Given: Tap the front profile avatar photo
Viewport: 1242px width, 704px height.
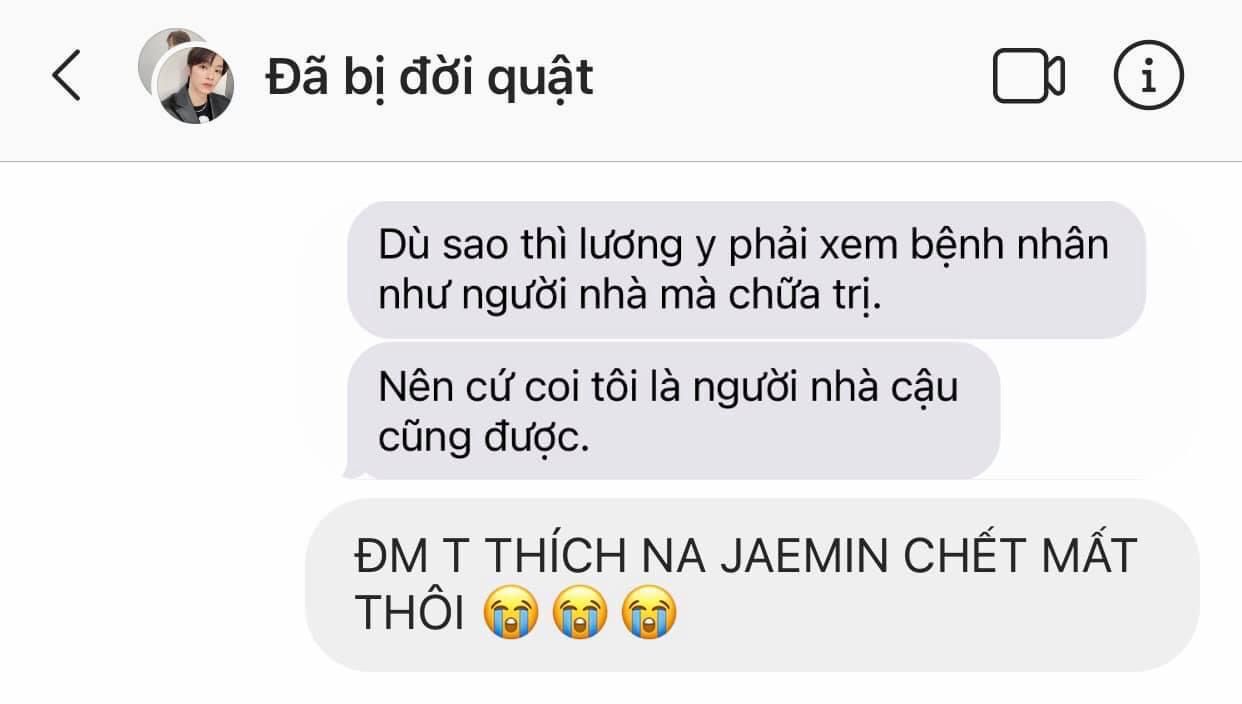Looking at the screenshot, I should [x=197, y=86].
